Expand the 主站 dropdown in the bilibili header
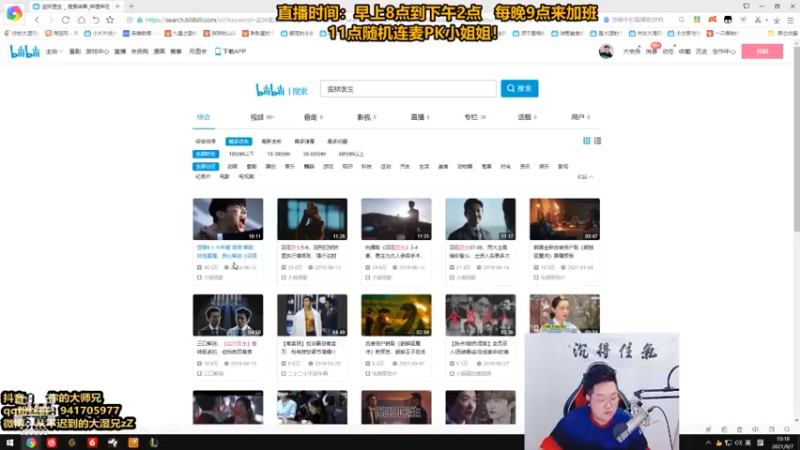800x450 pixels. point(54,52)
